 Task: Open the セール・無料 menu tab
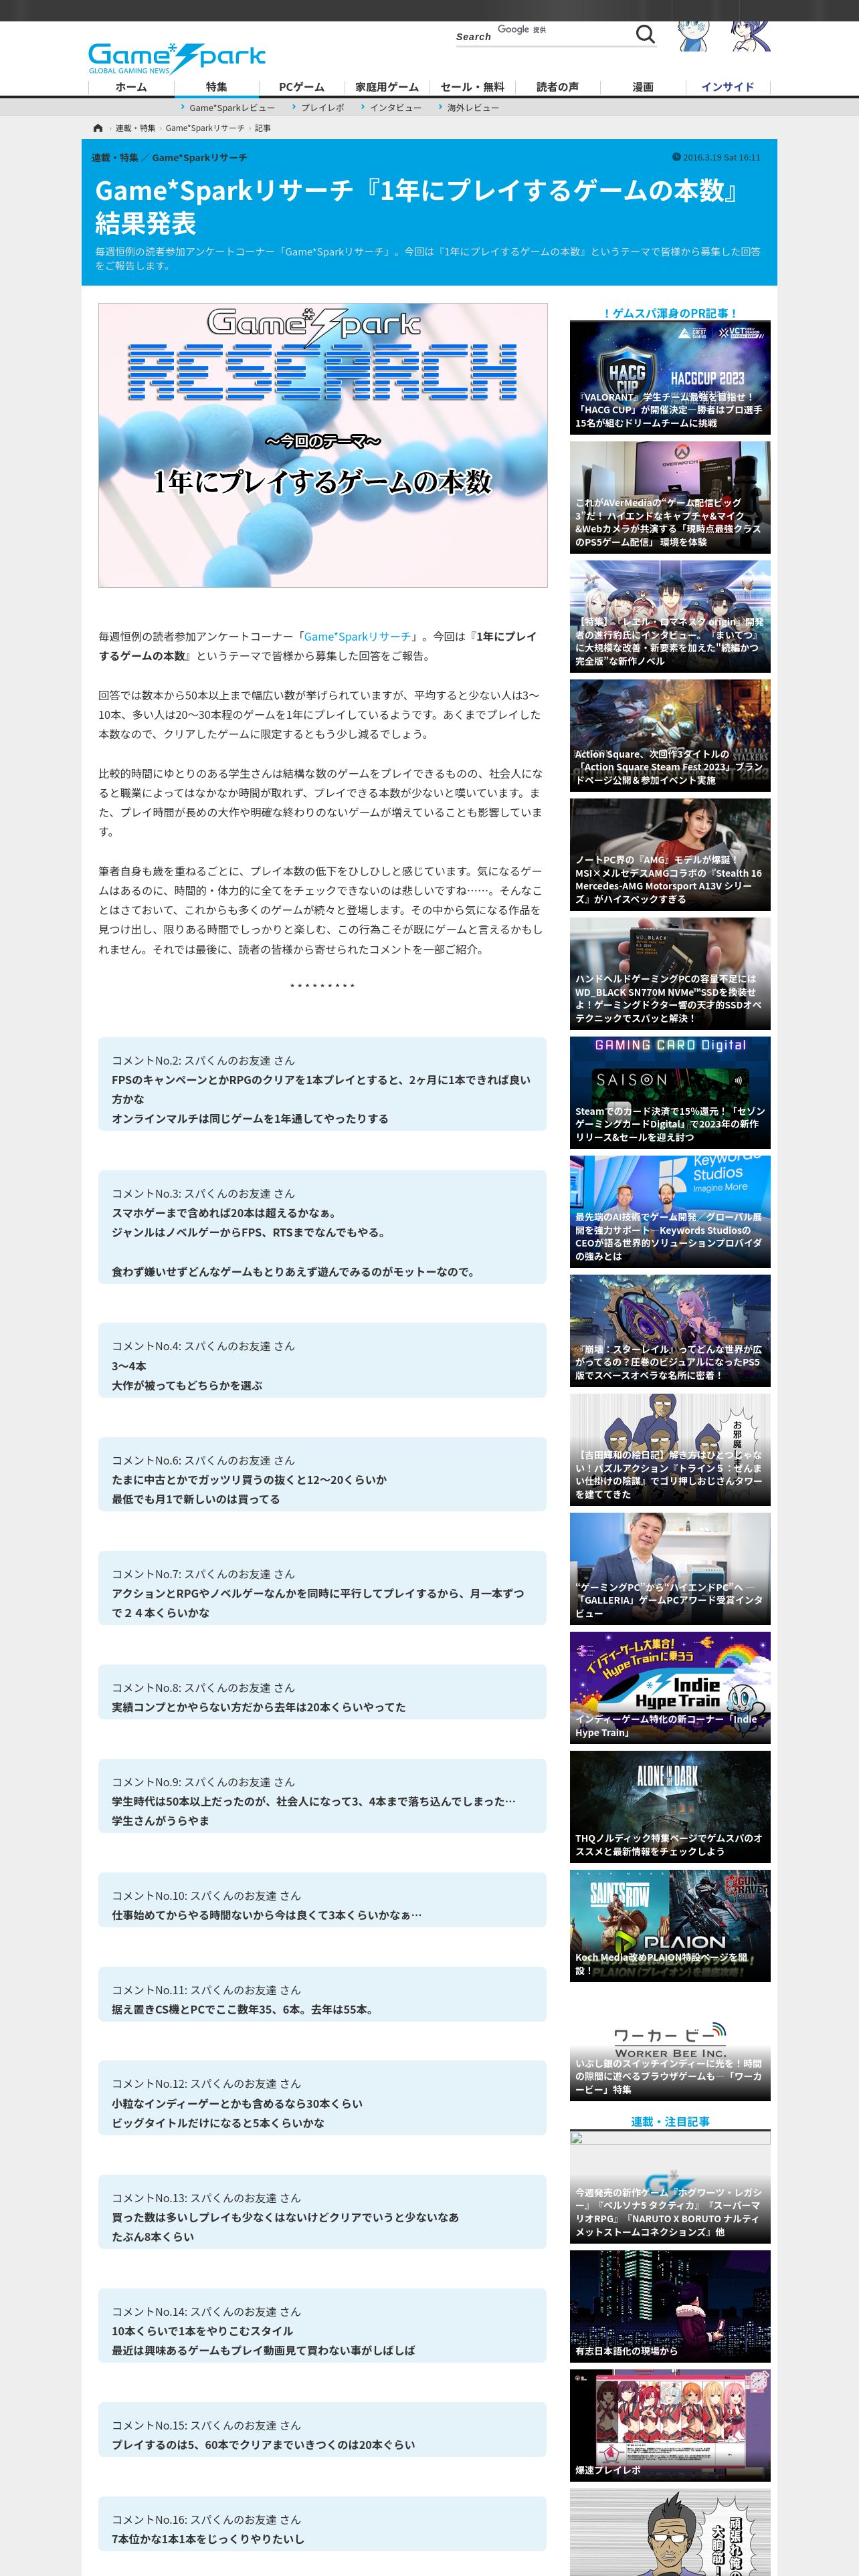point(472,87)
